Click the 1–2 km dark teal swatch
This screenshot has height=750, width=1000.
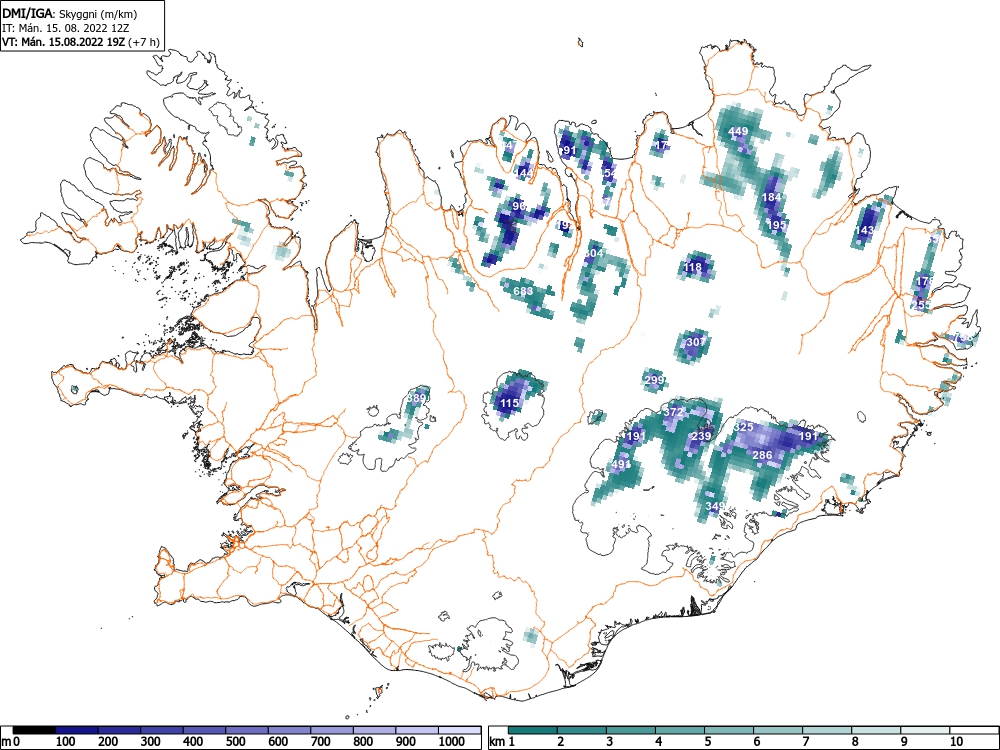[x=533, y=730]
